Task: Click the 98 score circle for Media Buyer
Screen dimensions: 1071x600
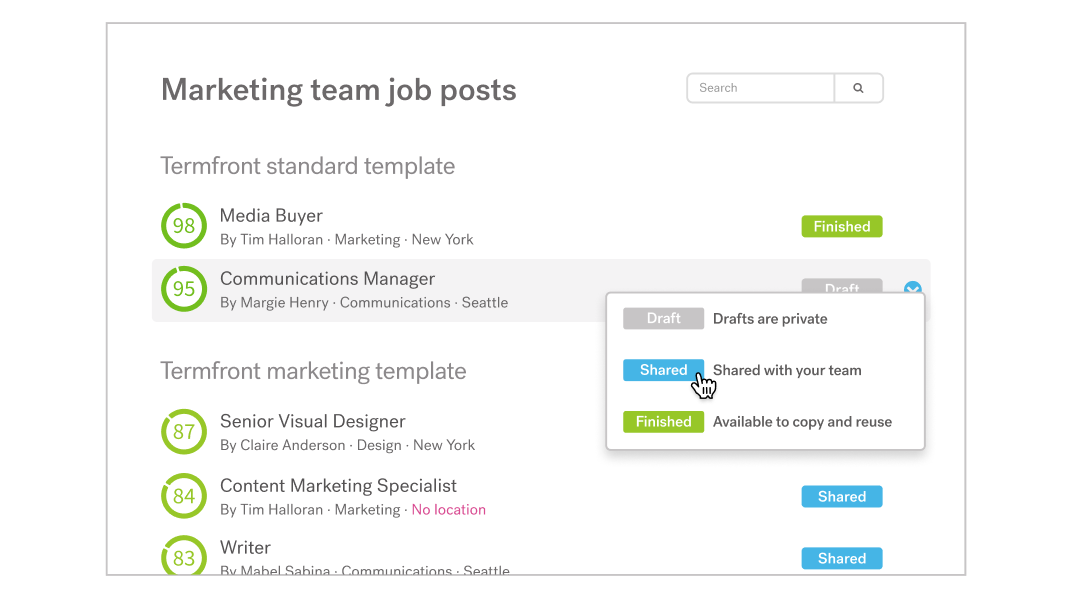Action: [184, 226]
